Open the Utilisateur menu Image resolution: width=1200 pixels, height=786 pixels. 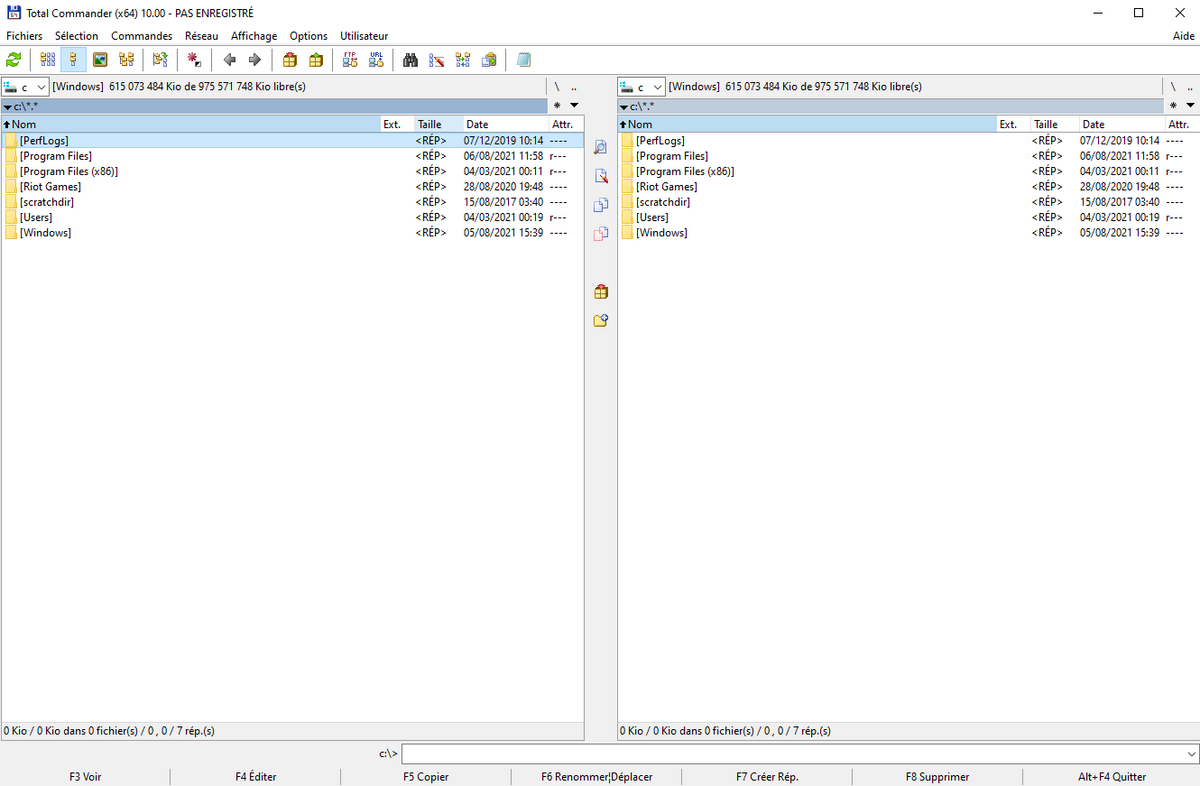coord(364,36)
